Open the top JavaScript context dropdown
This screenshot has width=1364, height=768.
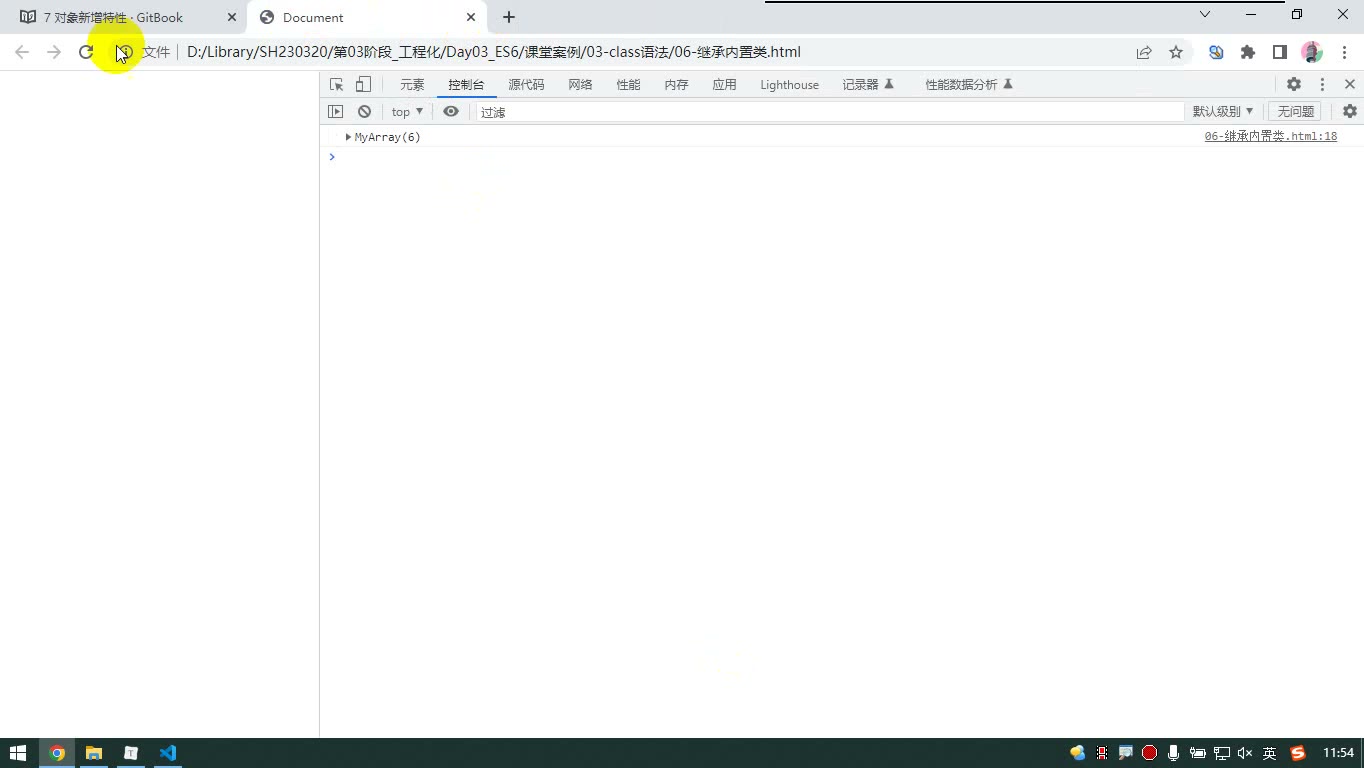[407, 112]
